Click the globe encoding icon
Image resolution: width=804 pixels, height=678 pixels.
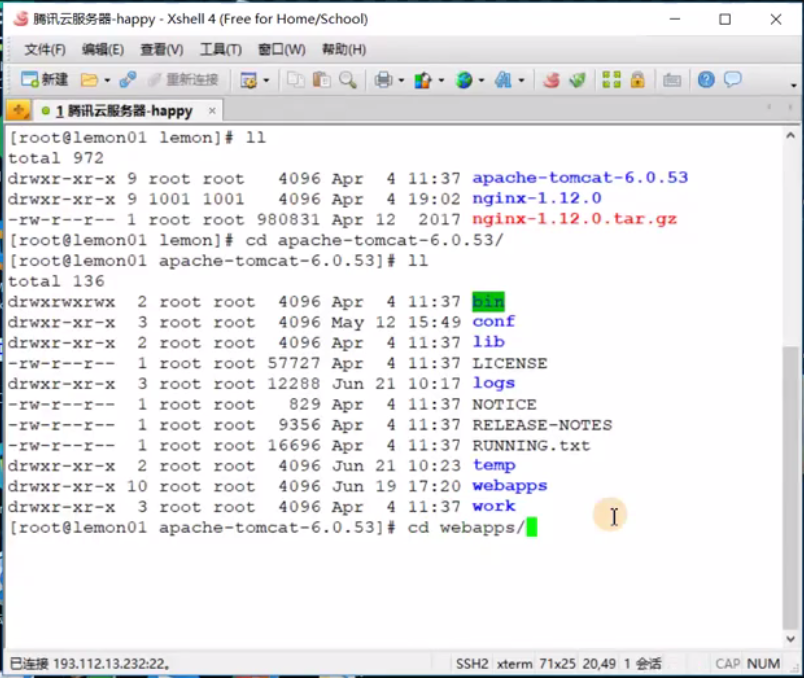click(x=464, y=80)
